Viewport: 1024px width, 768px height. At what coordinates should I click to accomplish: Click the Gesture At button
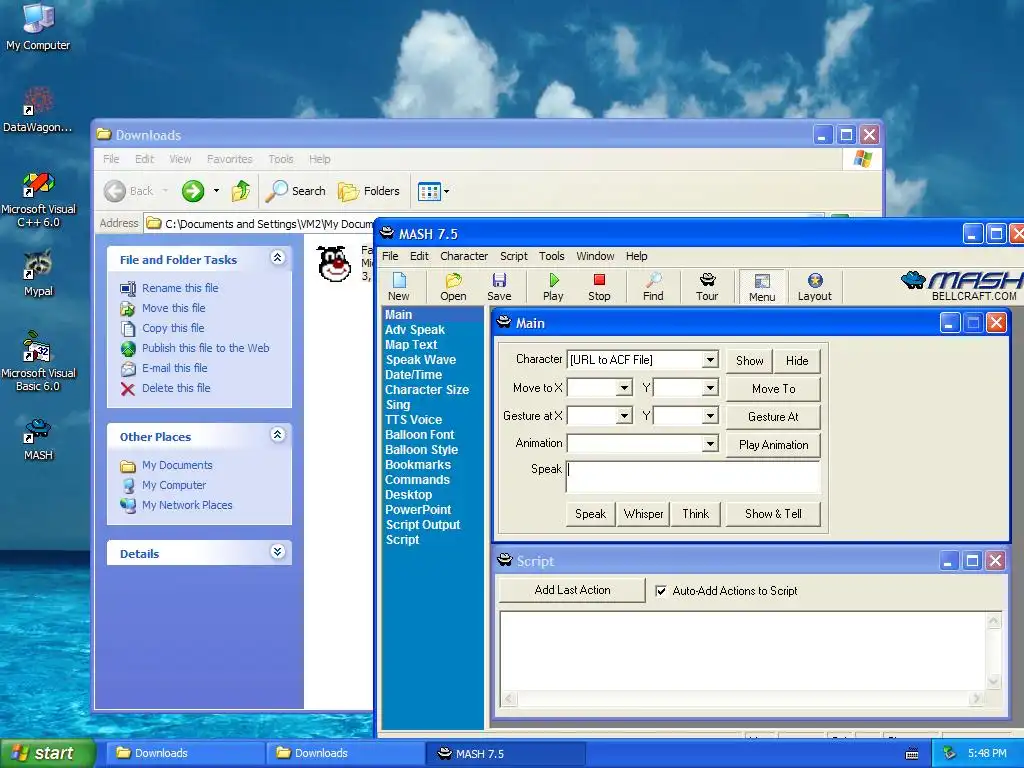click(x=773, y=417)
